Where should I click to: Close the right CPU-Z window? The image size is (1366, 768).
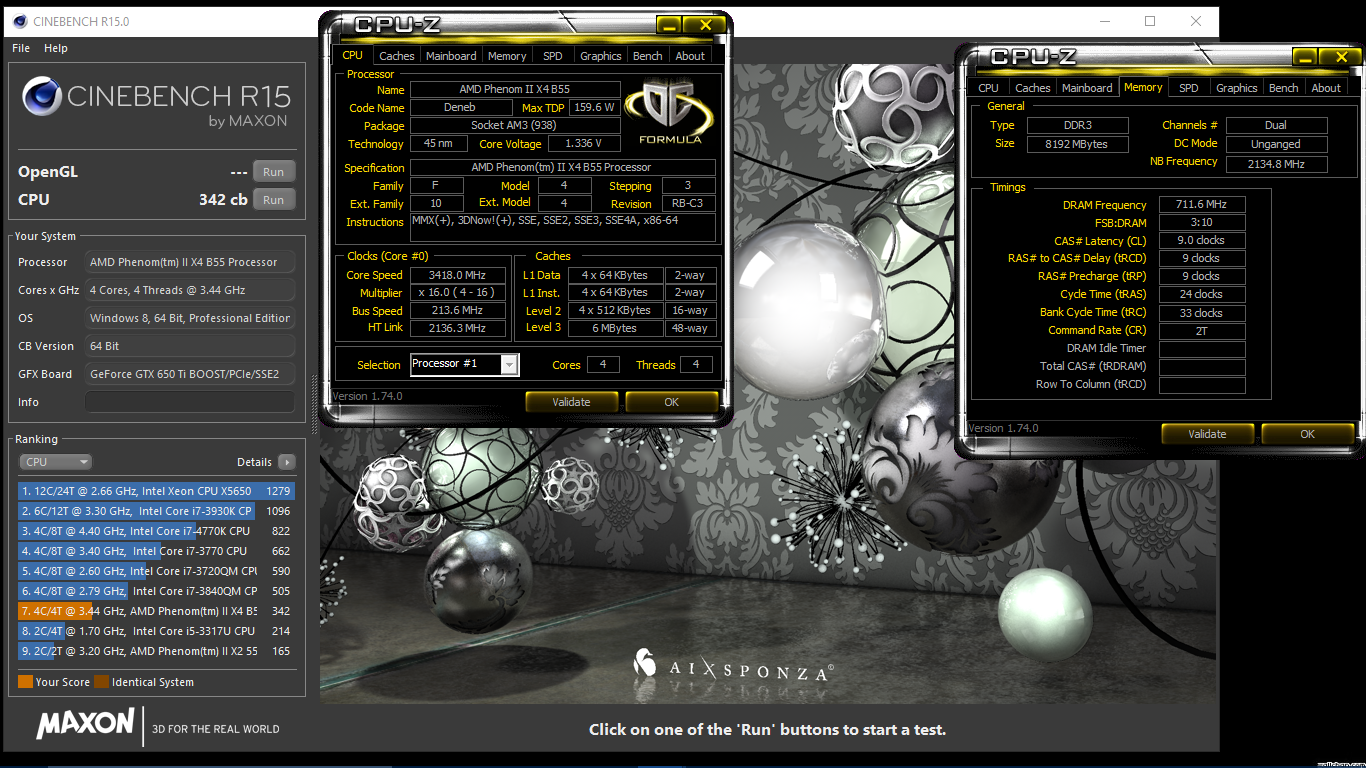coord(1341,57)
